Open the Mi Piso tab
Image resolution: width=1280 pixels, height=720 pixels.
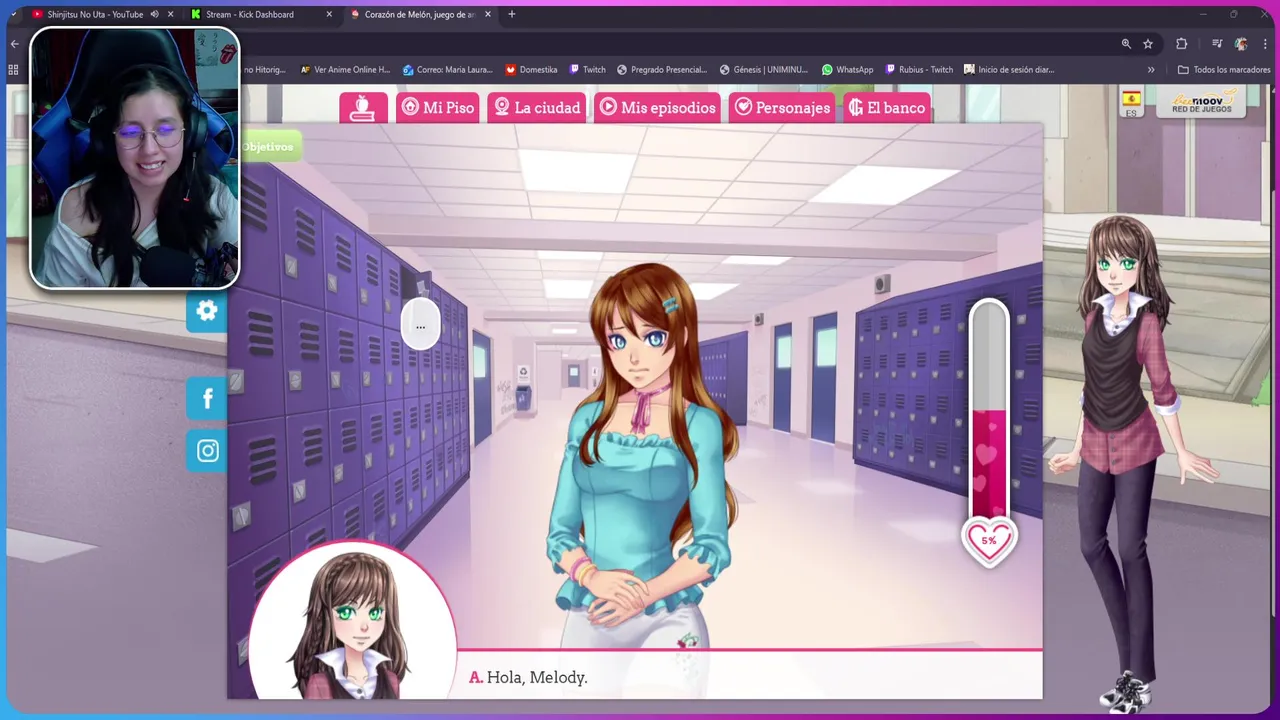[438, 108]
